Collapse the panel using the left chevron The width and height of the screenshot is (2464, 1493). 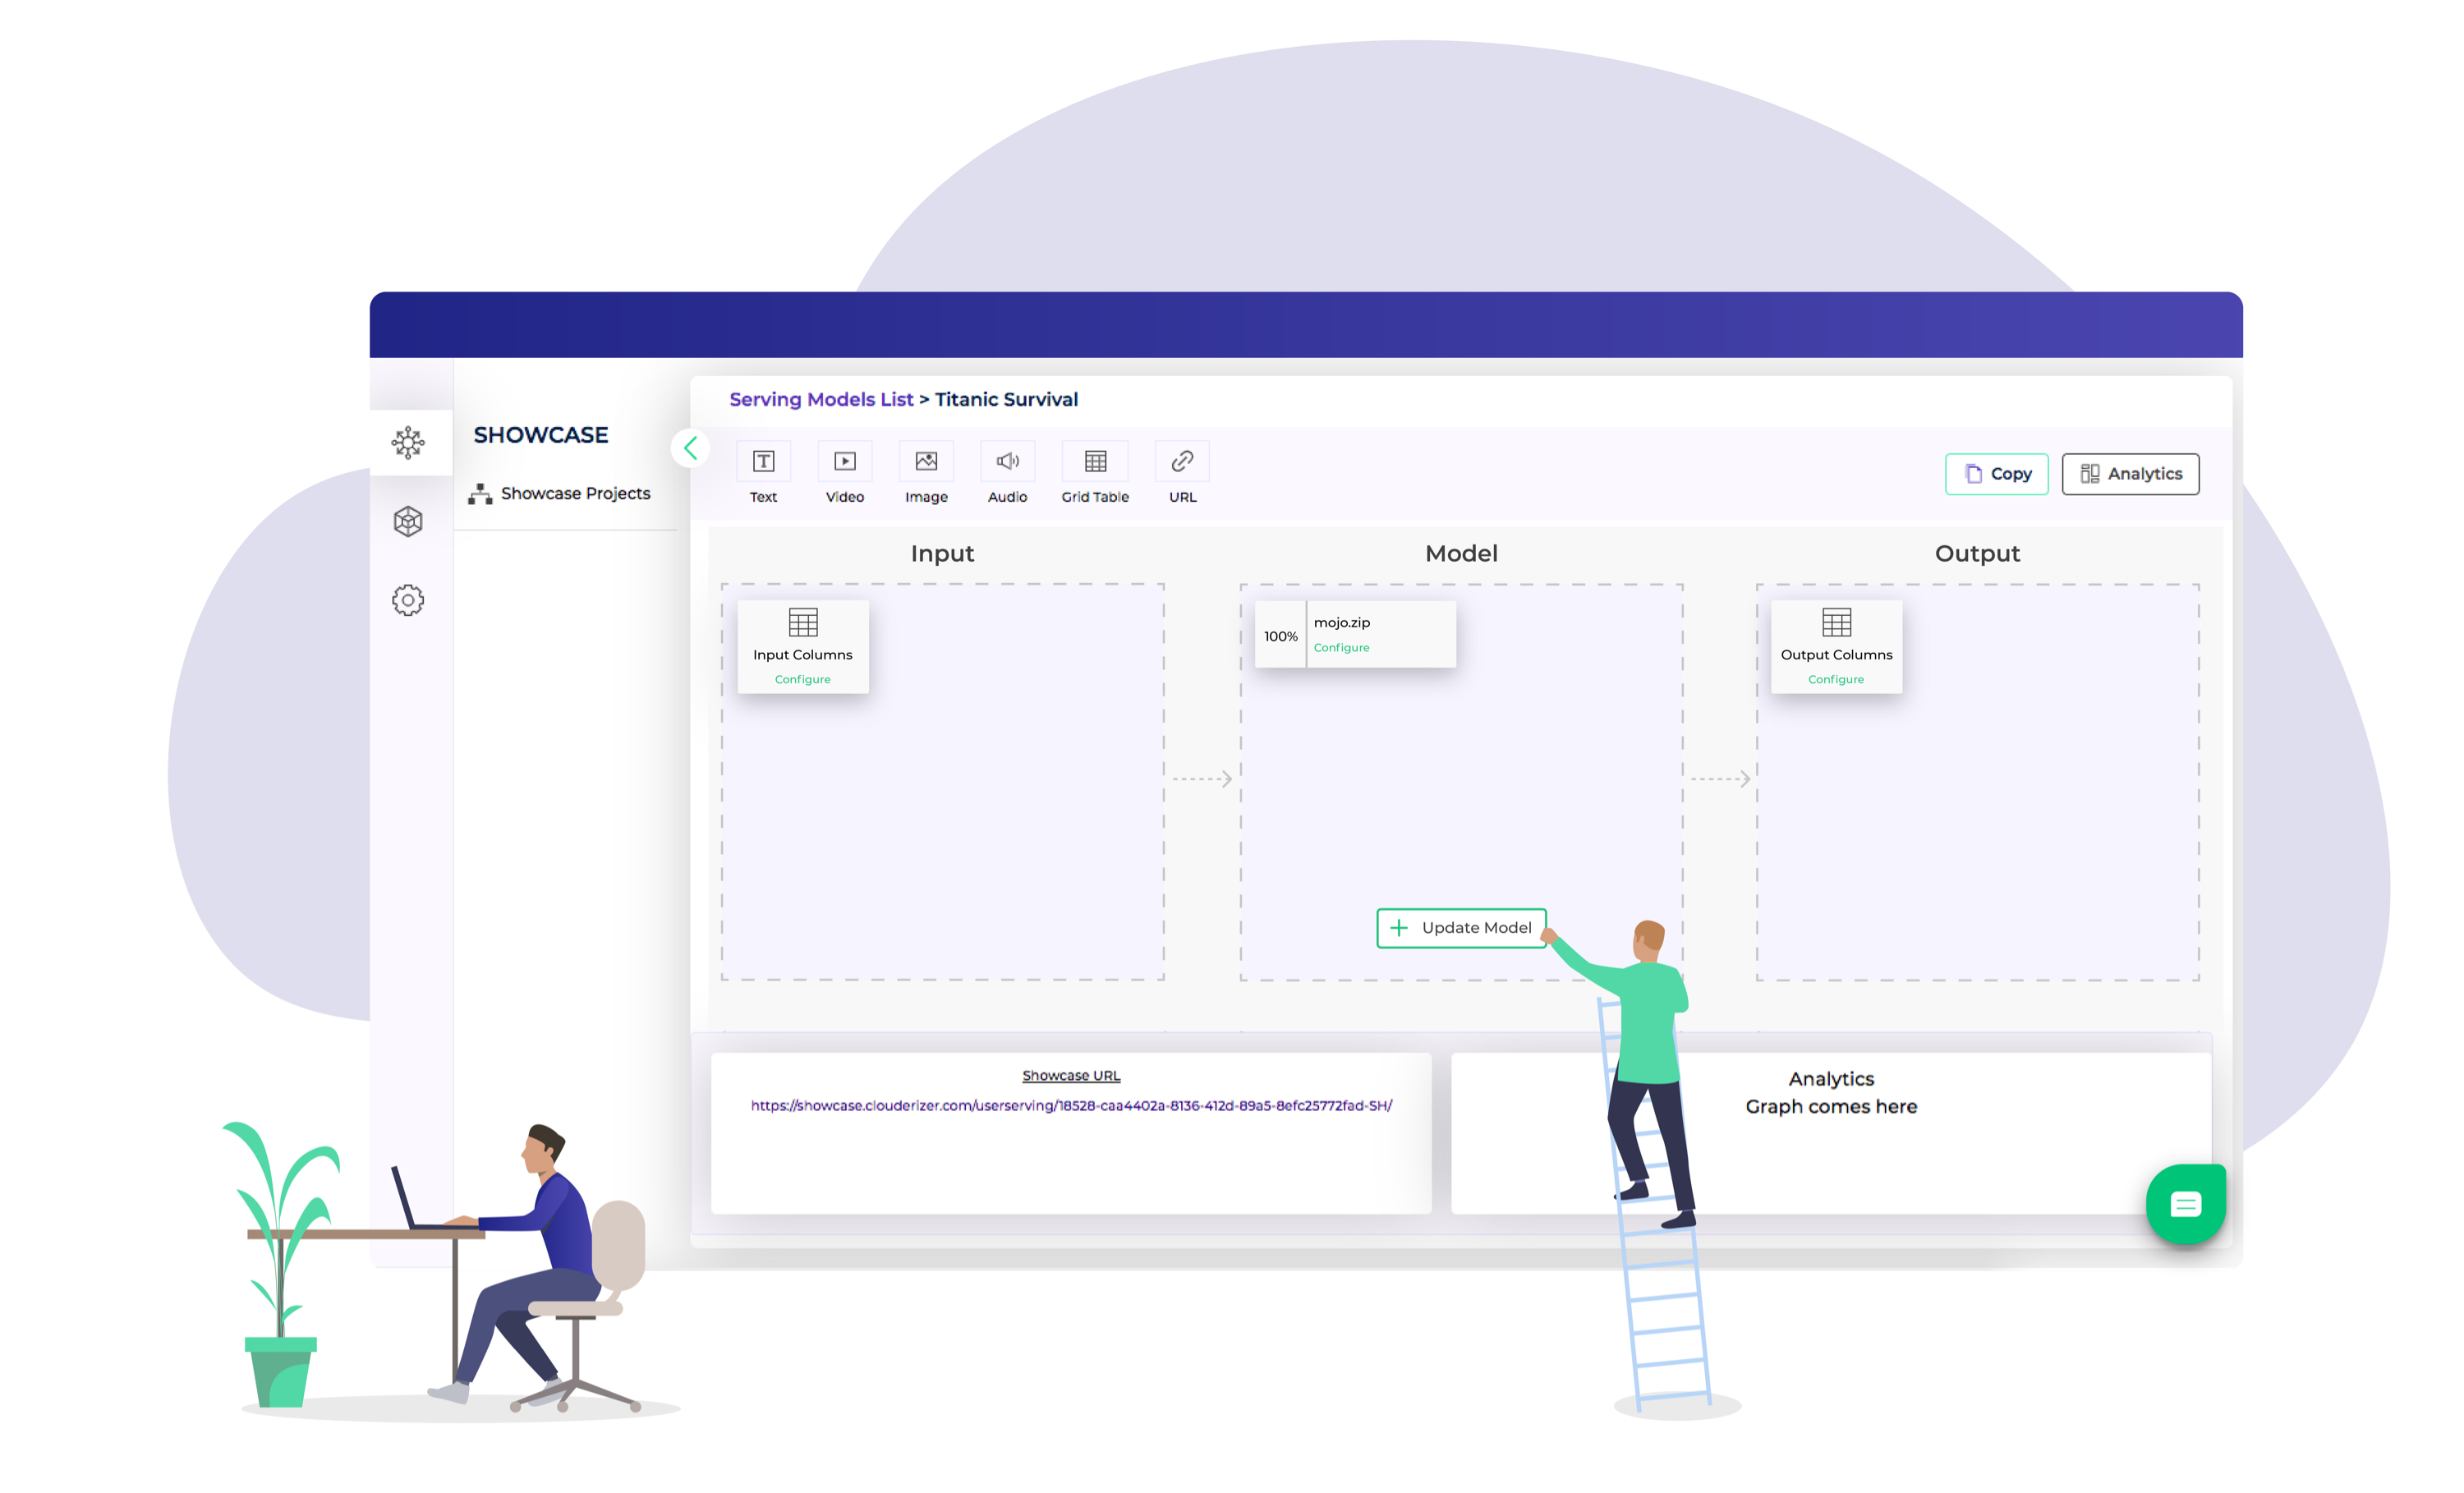690,448
